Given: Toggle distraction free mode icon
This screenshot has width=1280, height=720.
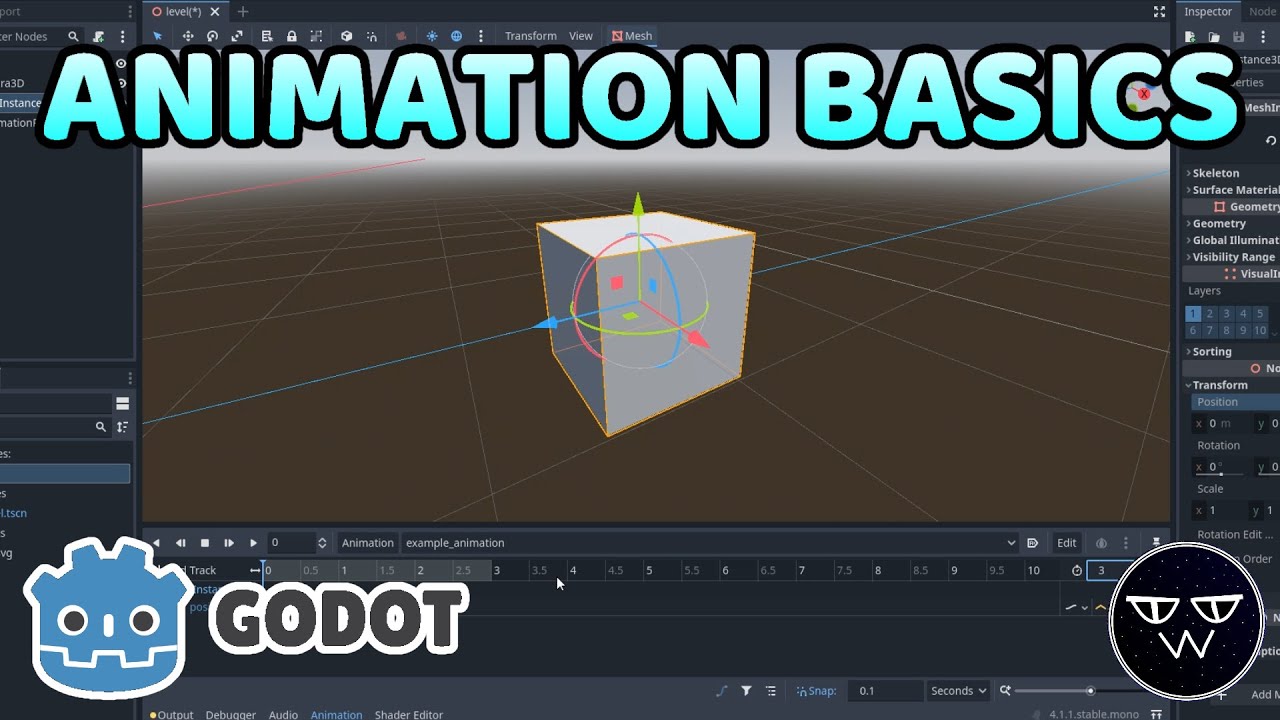Looking at the screenshot, I should pos(1159,12).
